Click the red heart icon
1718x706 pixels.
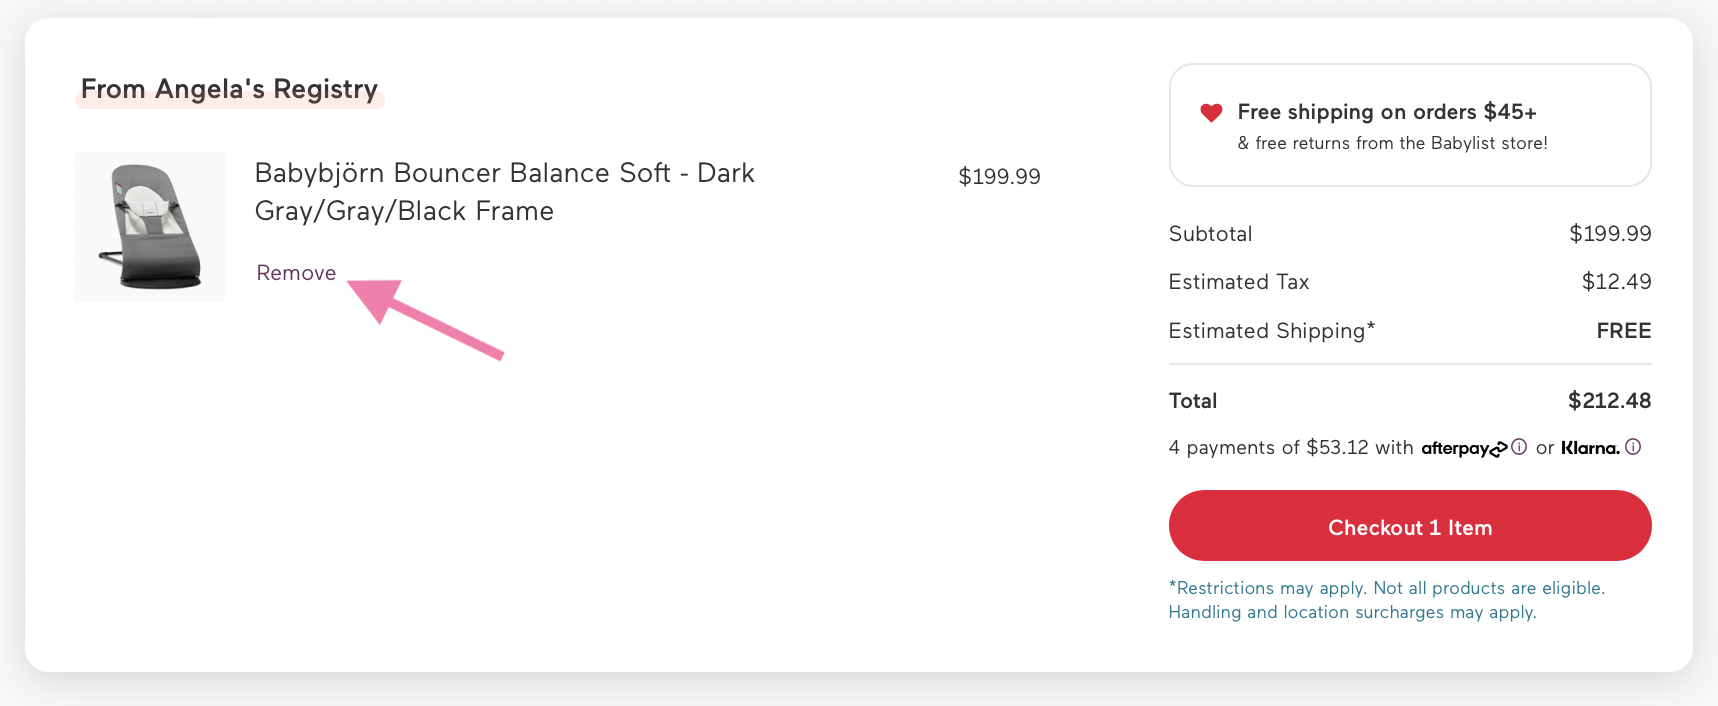[1211, 113]
